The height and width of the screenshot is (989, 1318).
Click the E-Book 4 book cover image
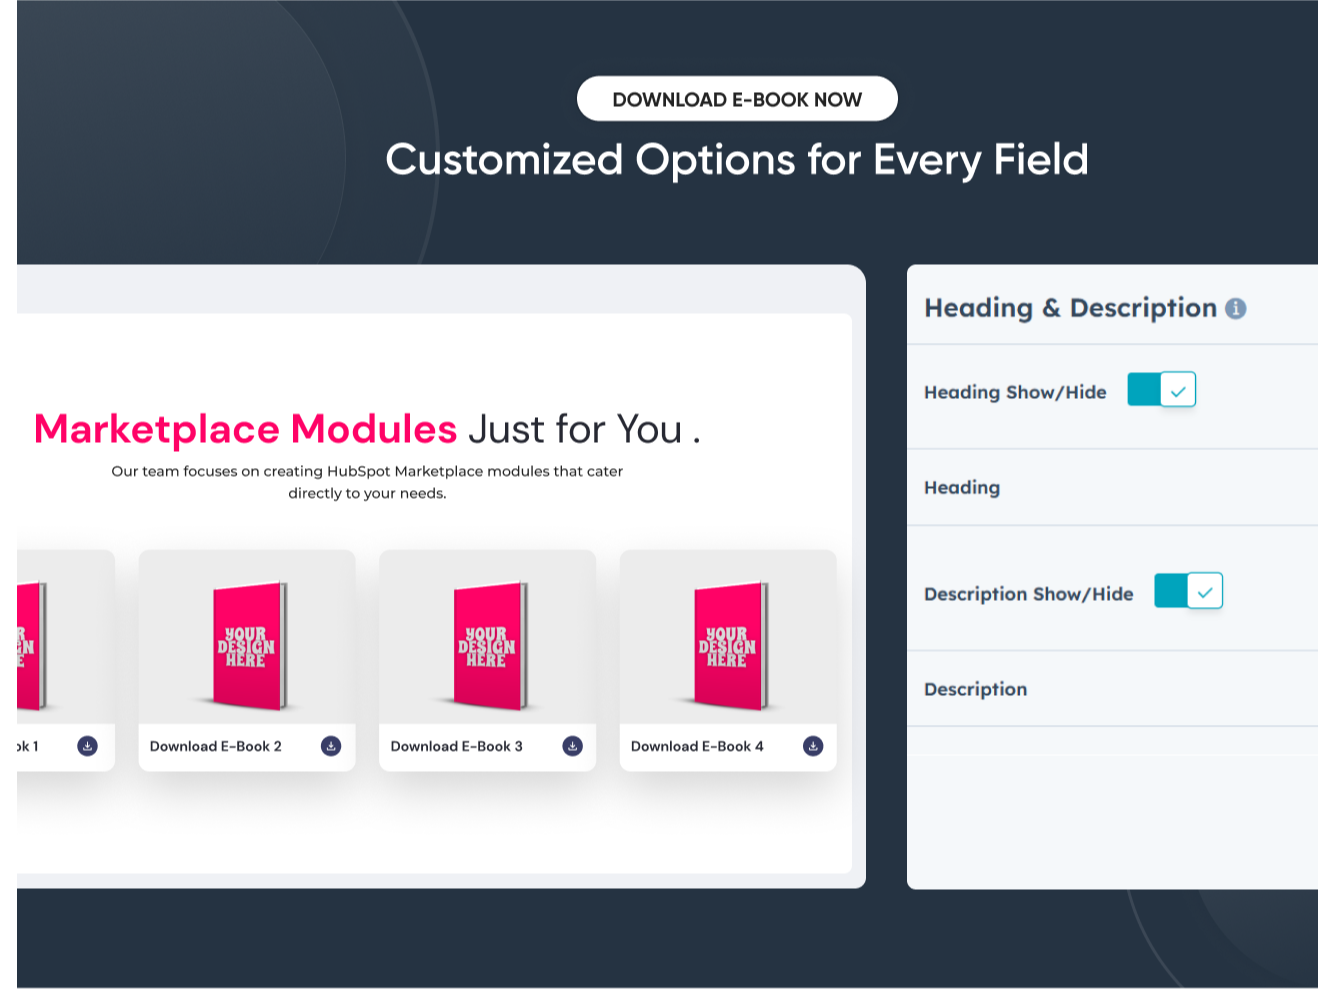pyautogui.click(x=727, y=645)
